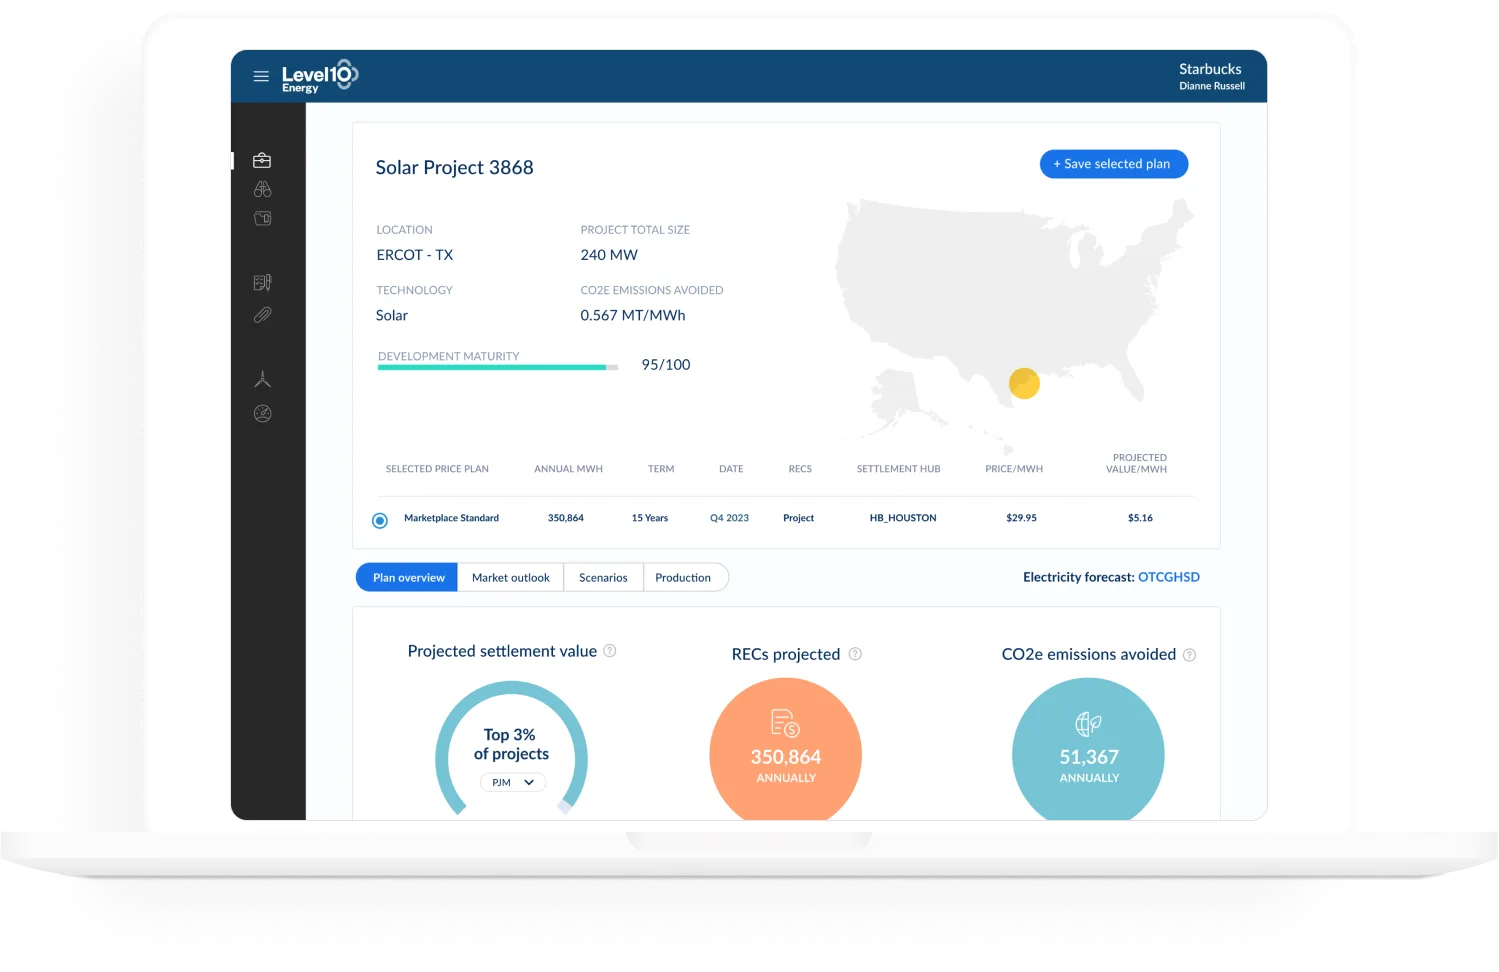
Task: Click the Dianne Russell user name
Action: pos(1212,86)
